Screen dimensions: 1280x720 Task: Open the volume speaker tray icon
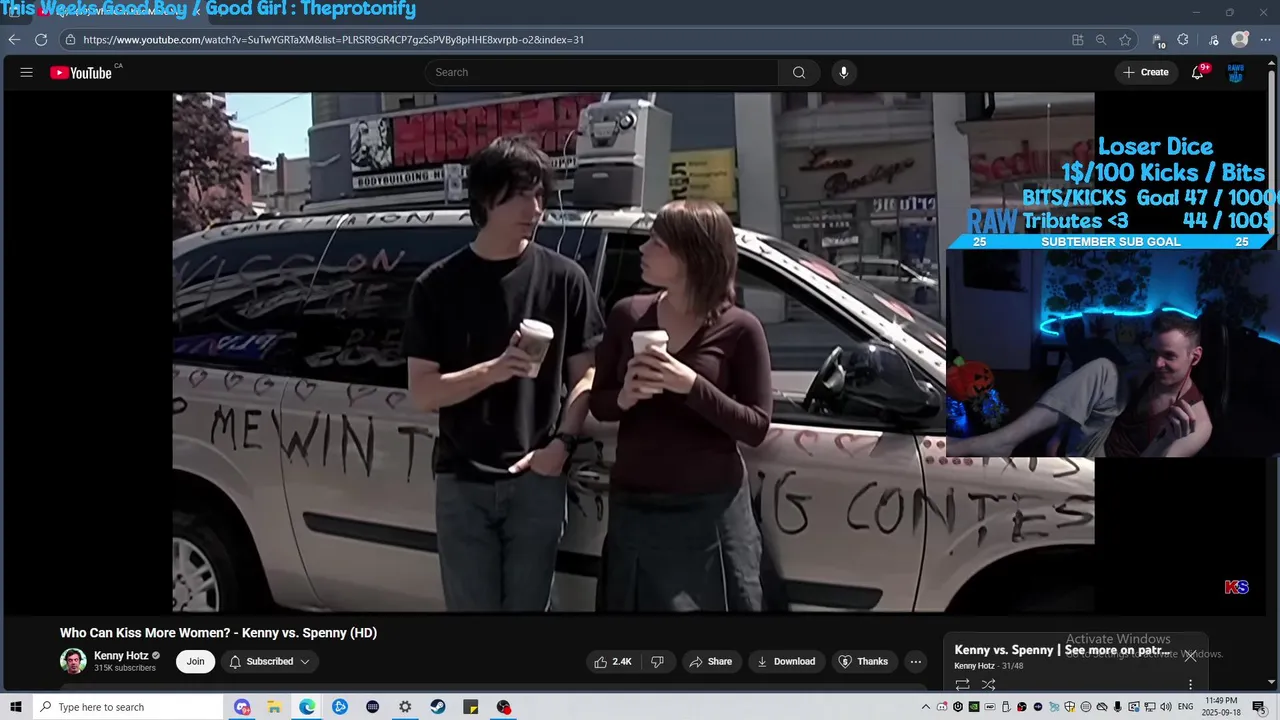pos(1165,707)
